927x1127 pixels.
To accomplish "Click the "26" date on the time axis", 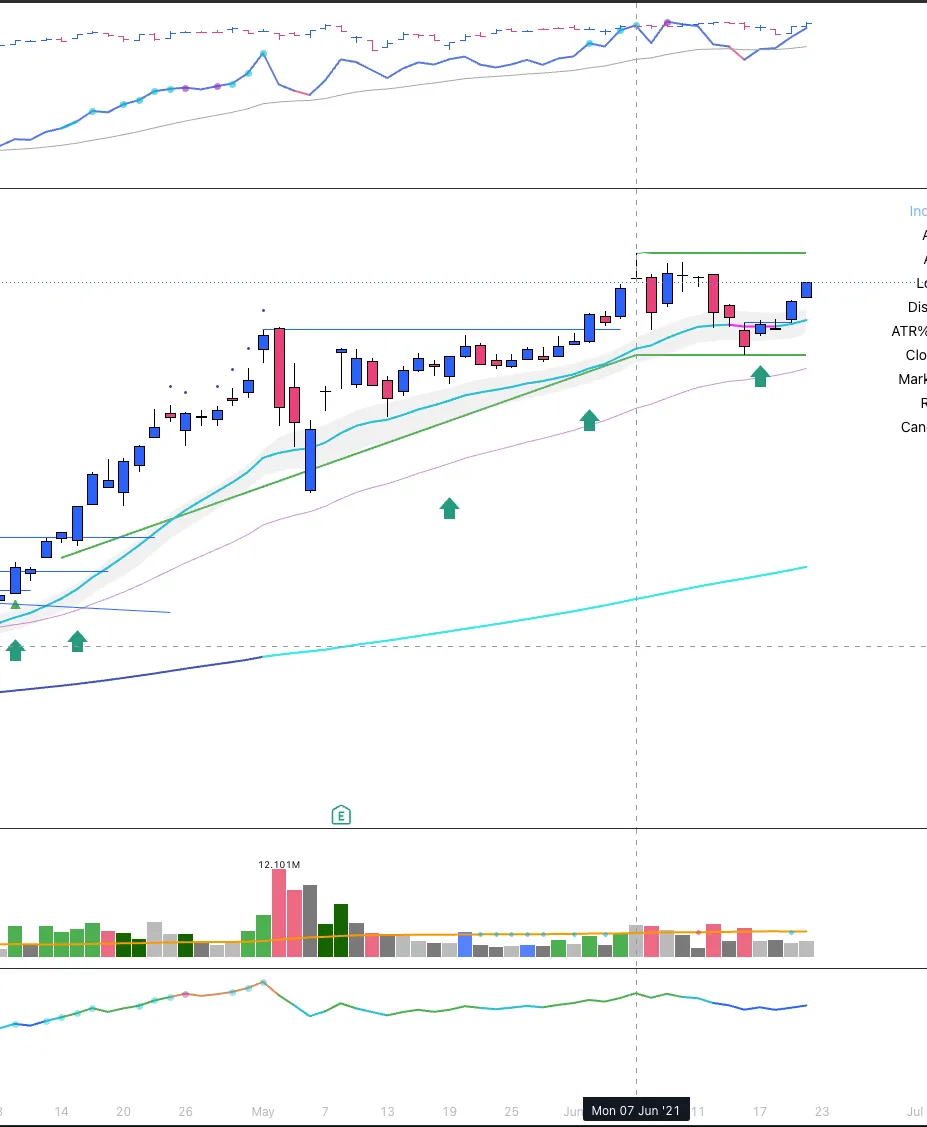I will (185, 1111).
